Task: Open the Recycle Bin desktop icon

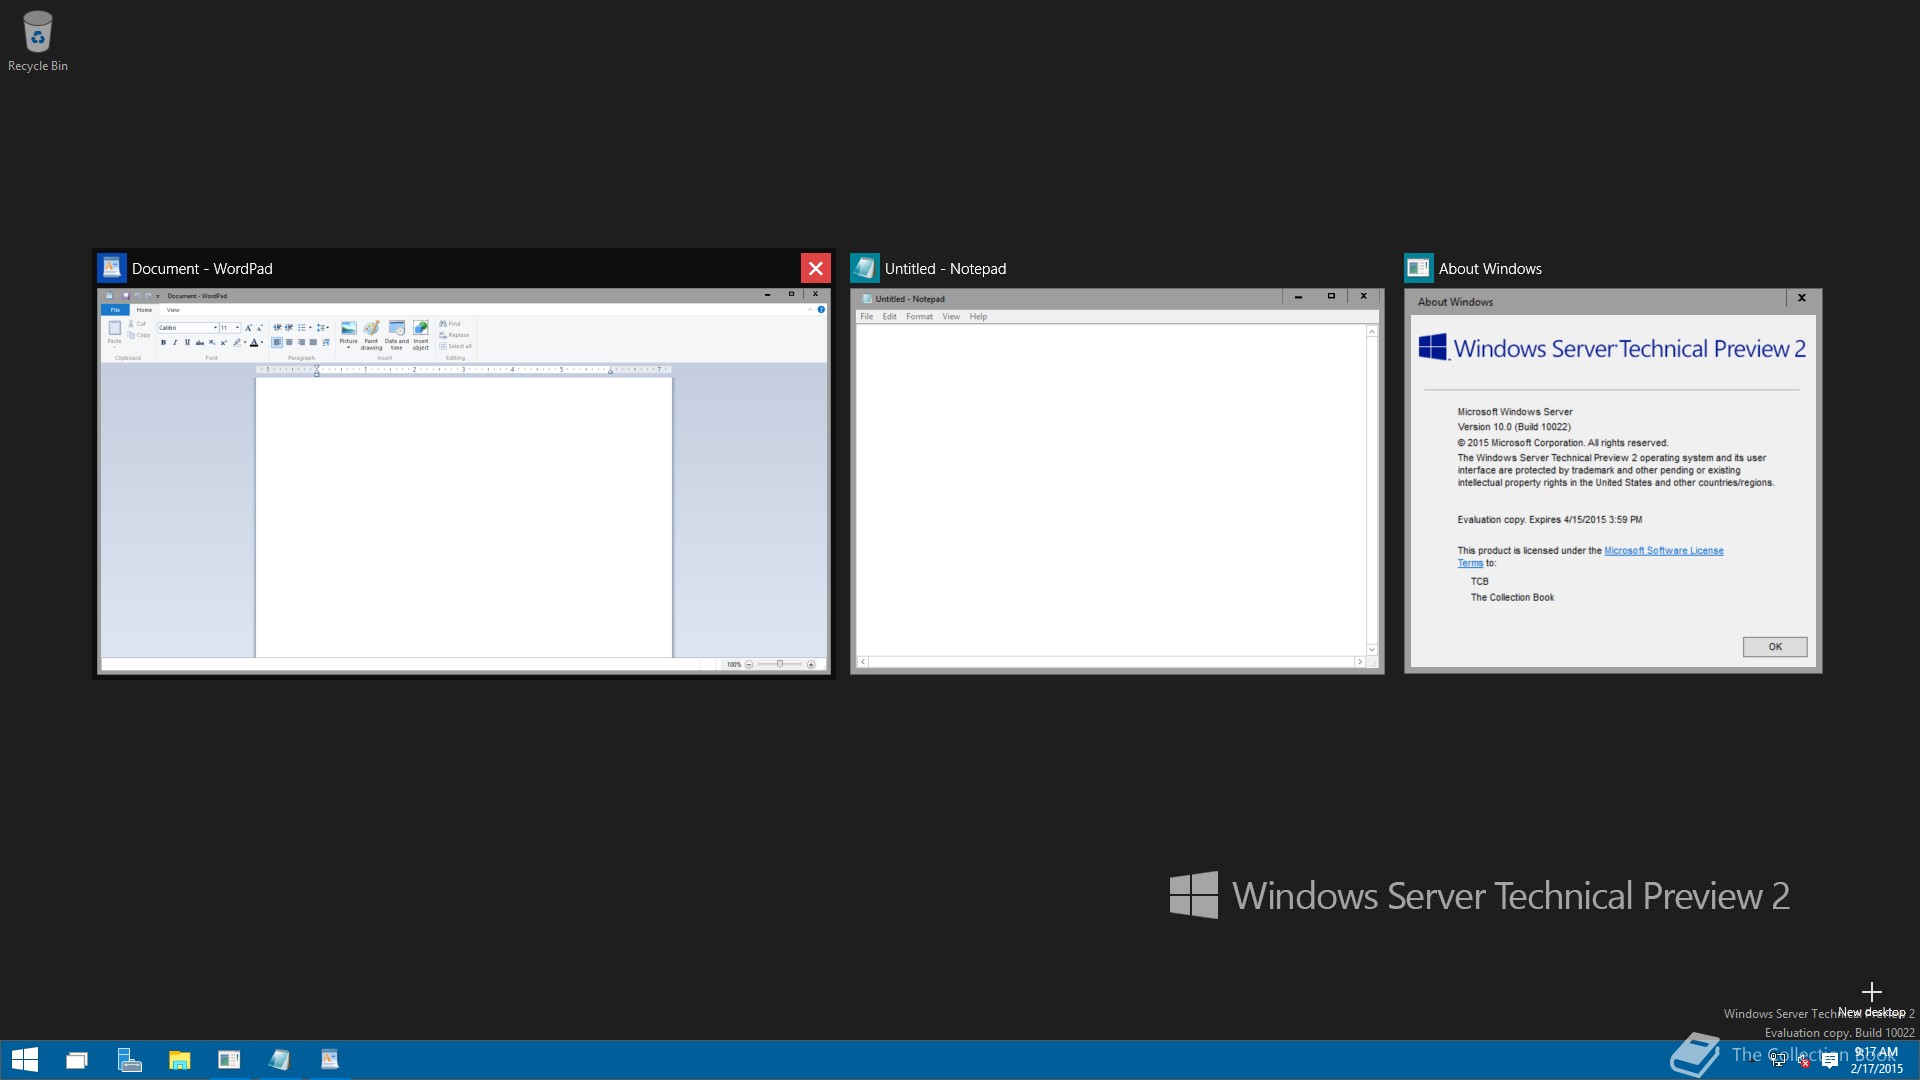Action: coord(38,41)
